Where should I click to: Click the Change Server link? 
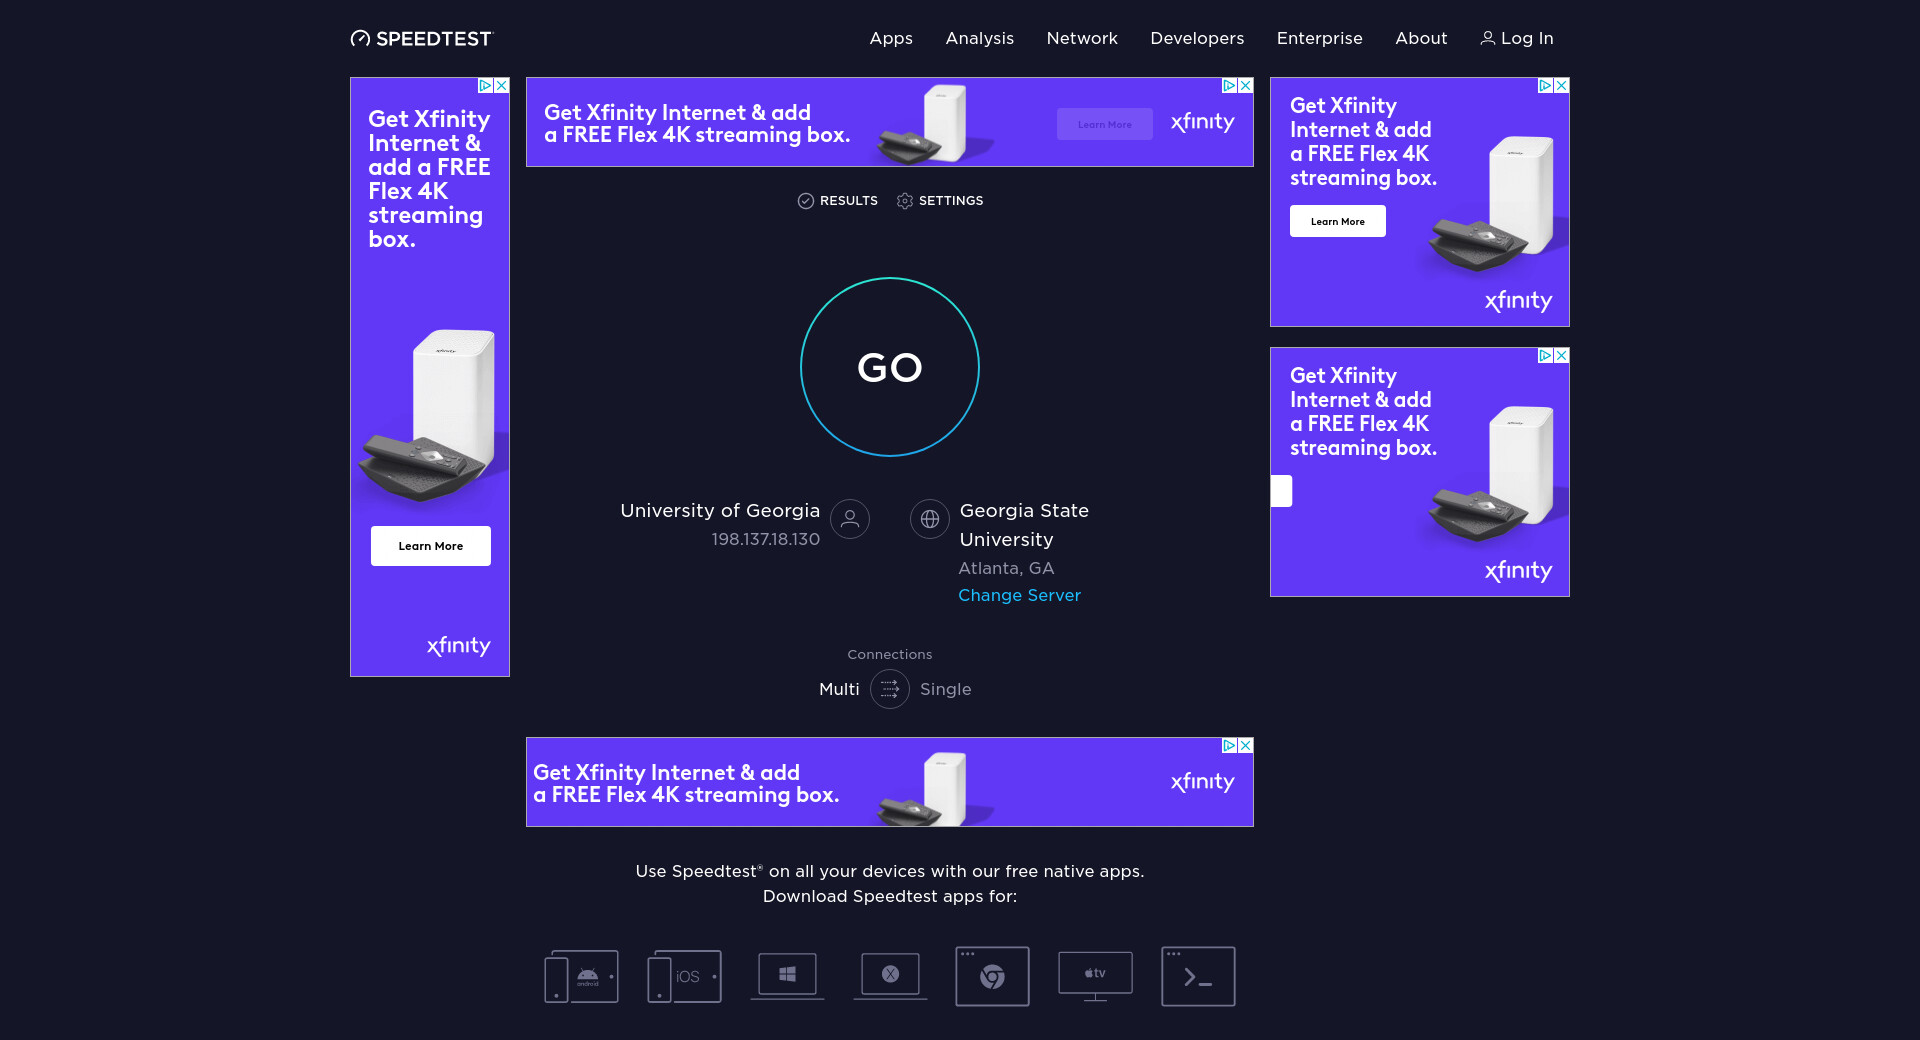(x=1019, y=595)
